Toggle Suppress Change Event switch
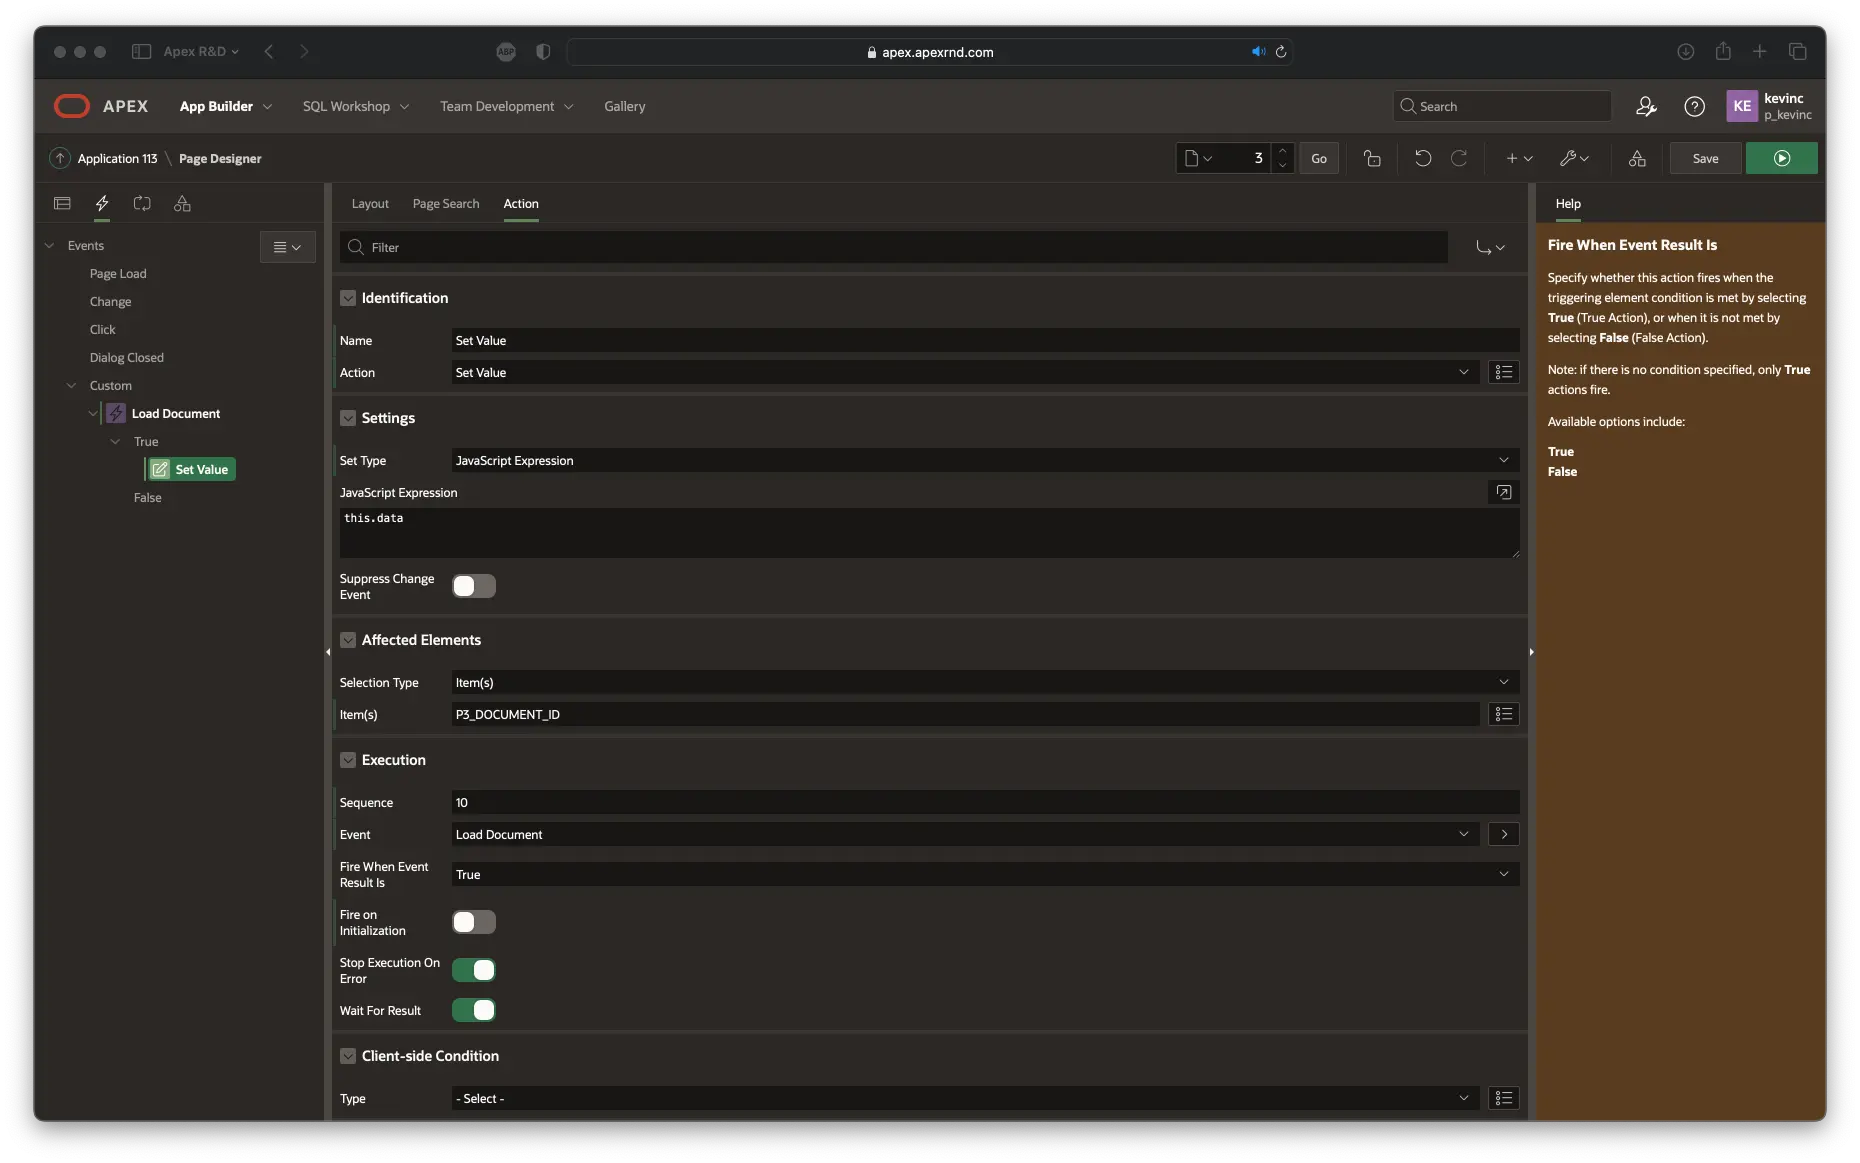This screenshot has width=1860, height=1163. [x=474, y=586]
